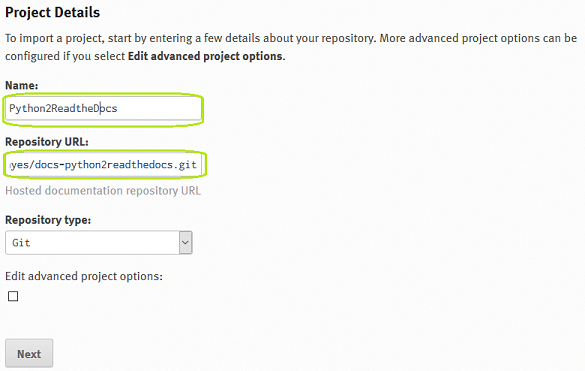Focus the Repository URL text box
Image resolution: width=585 pixels, height=371 pixels.
click(103, 165)
